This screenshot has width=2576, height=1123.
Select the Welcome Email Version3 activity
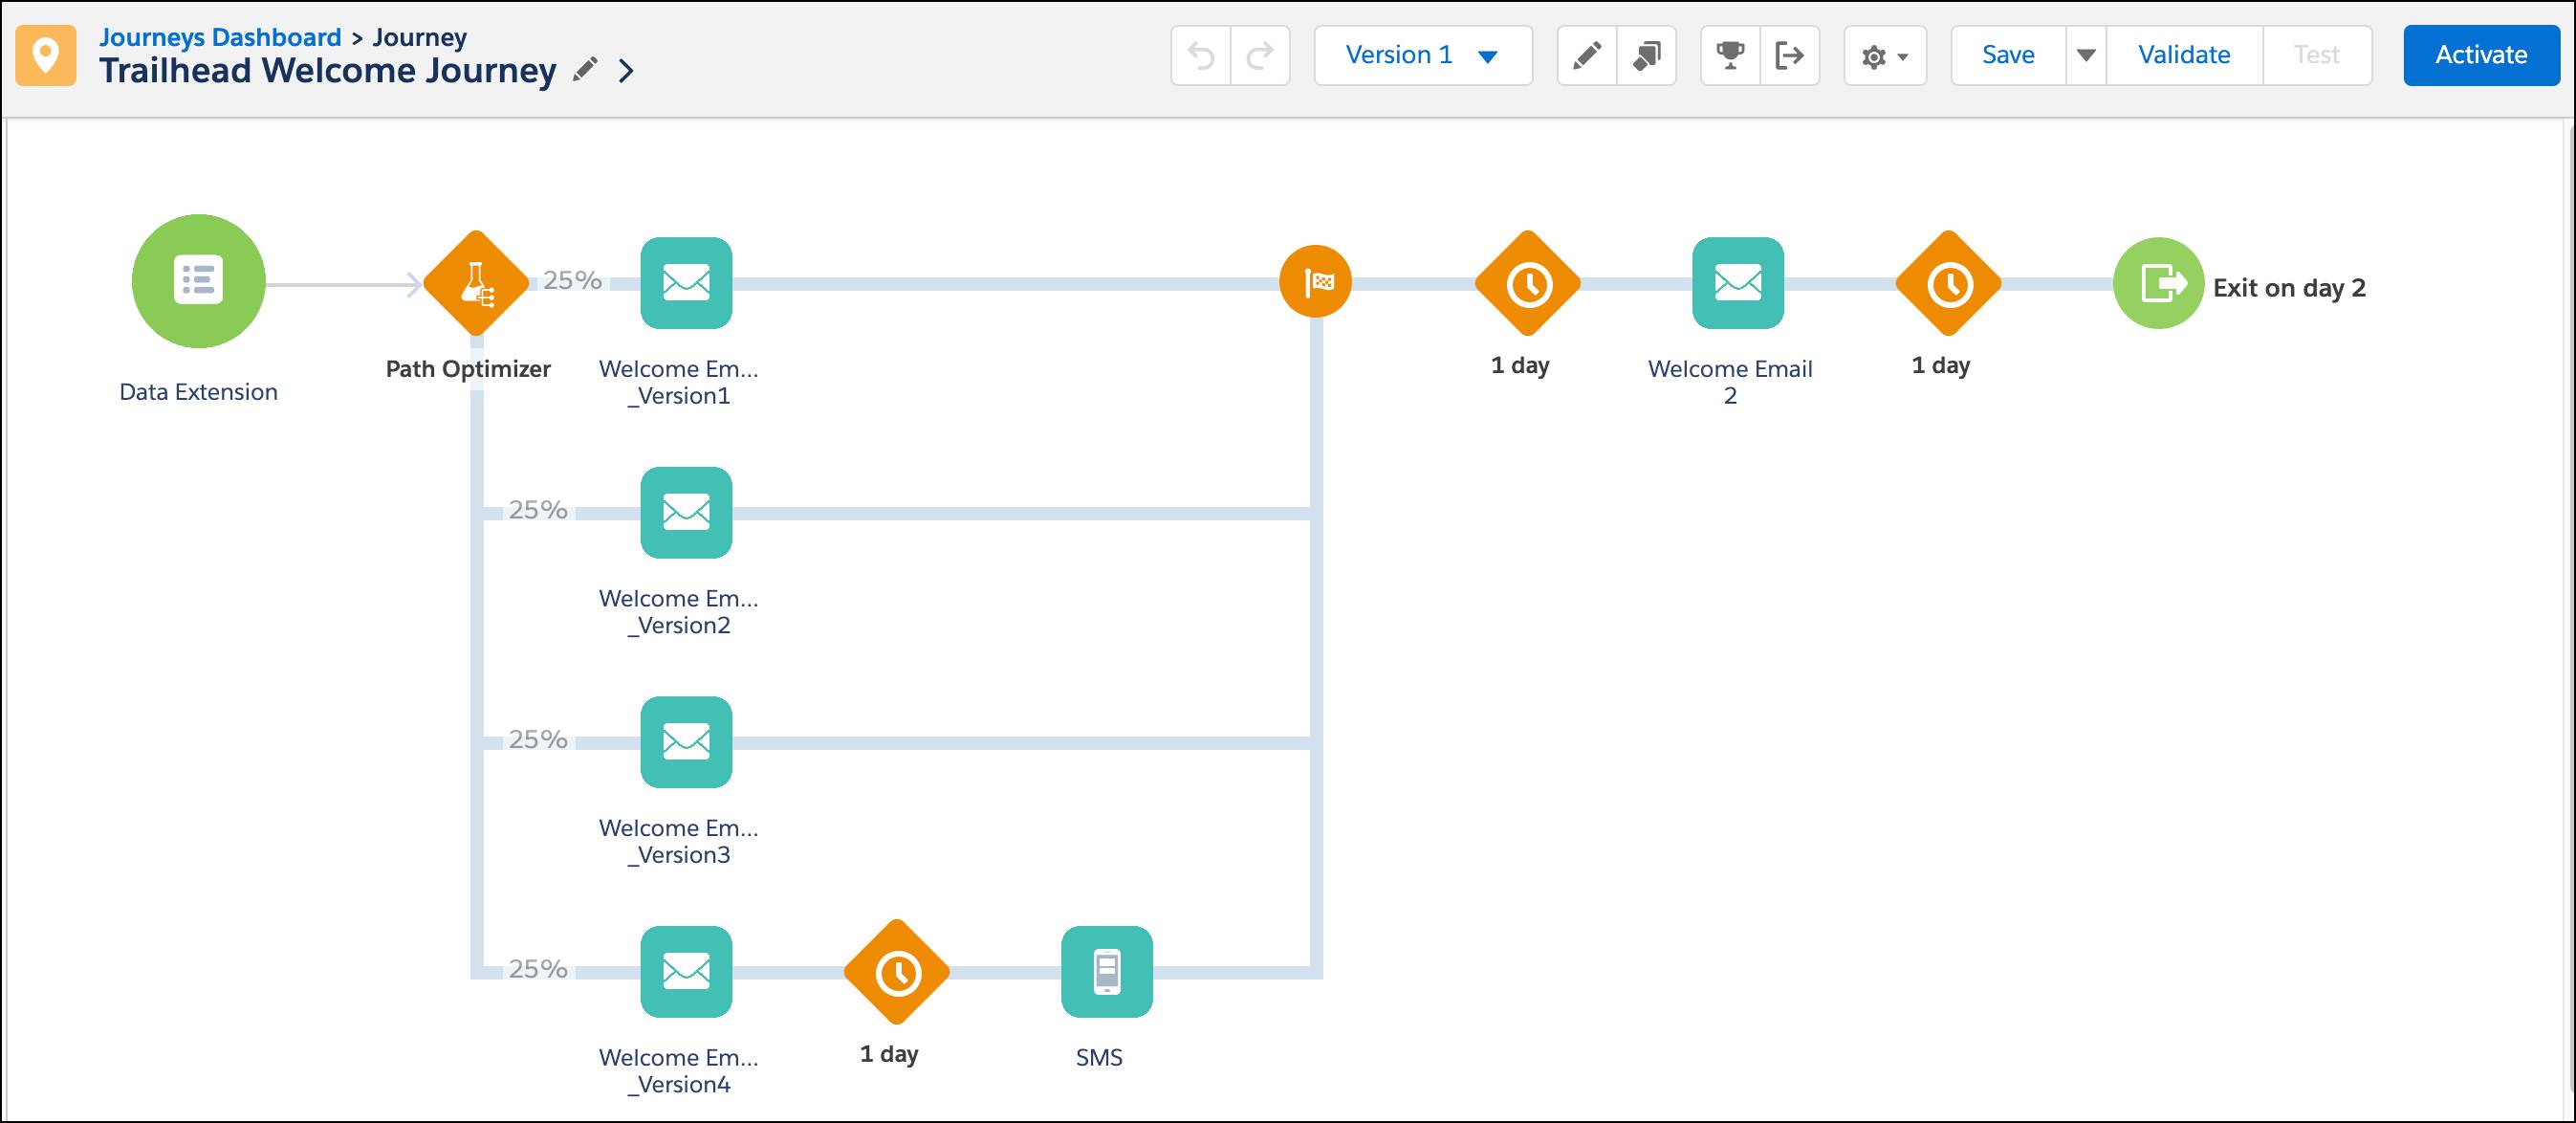coord(686,742)
